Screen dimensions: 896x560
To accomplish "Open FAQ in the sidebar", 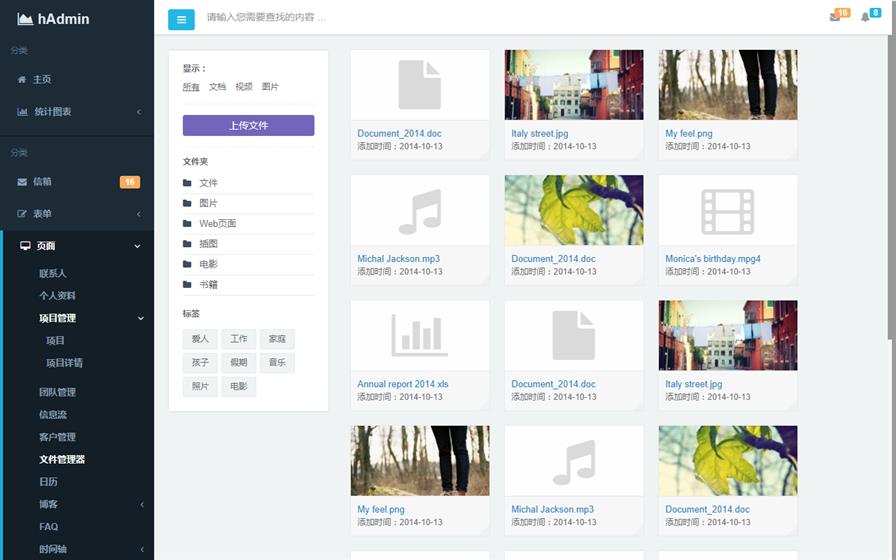I will (x=49, y=527).
